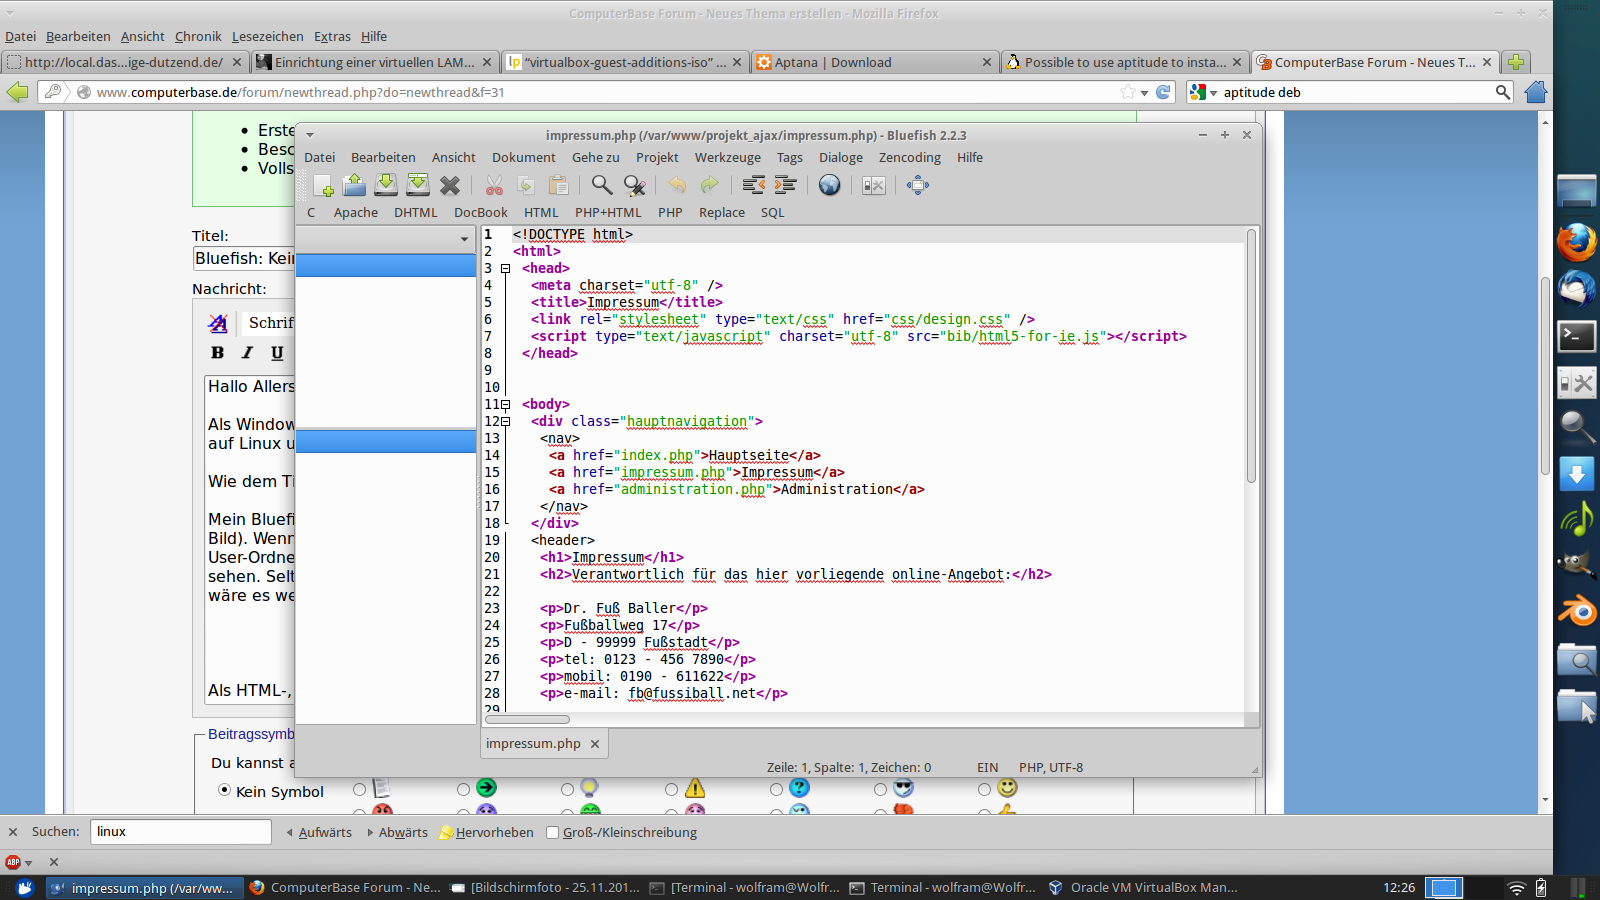Click the fullscreen icon in Bluefish toolbar
The height and width of the screenshot is (900, 1600).
coord(917,185)
